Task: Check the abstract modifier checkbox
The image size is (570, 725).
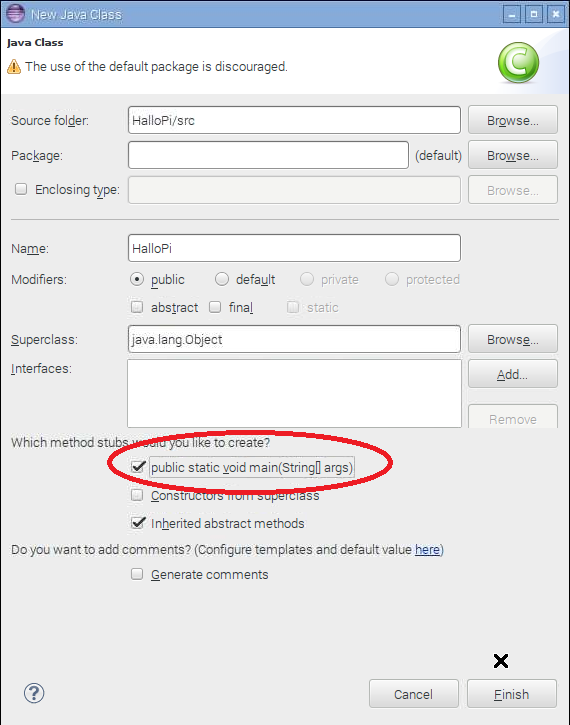Action: (137, 307)
